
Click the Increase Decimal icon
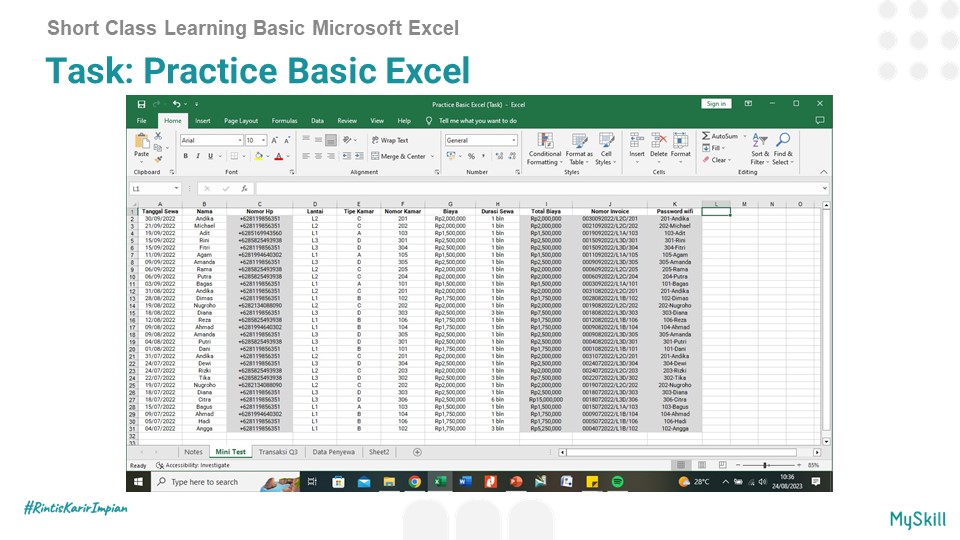500,156
